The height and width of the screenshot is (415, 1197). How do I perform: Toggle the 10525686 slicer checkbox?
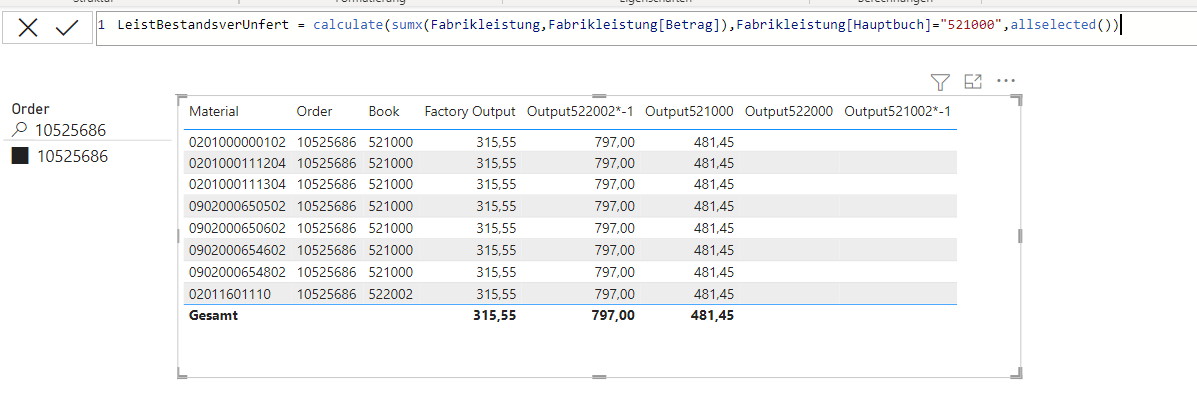click(21, 156)
